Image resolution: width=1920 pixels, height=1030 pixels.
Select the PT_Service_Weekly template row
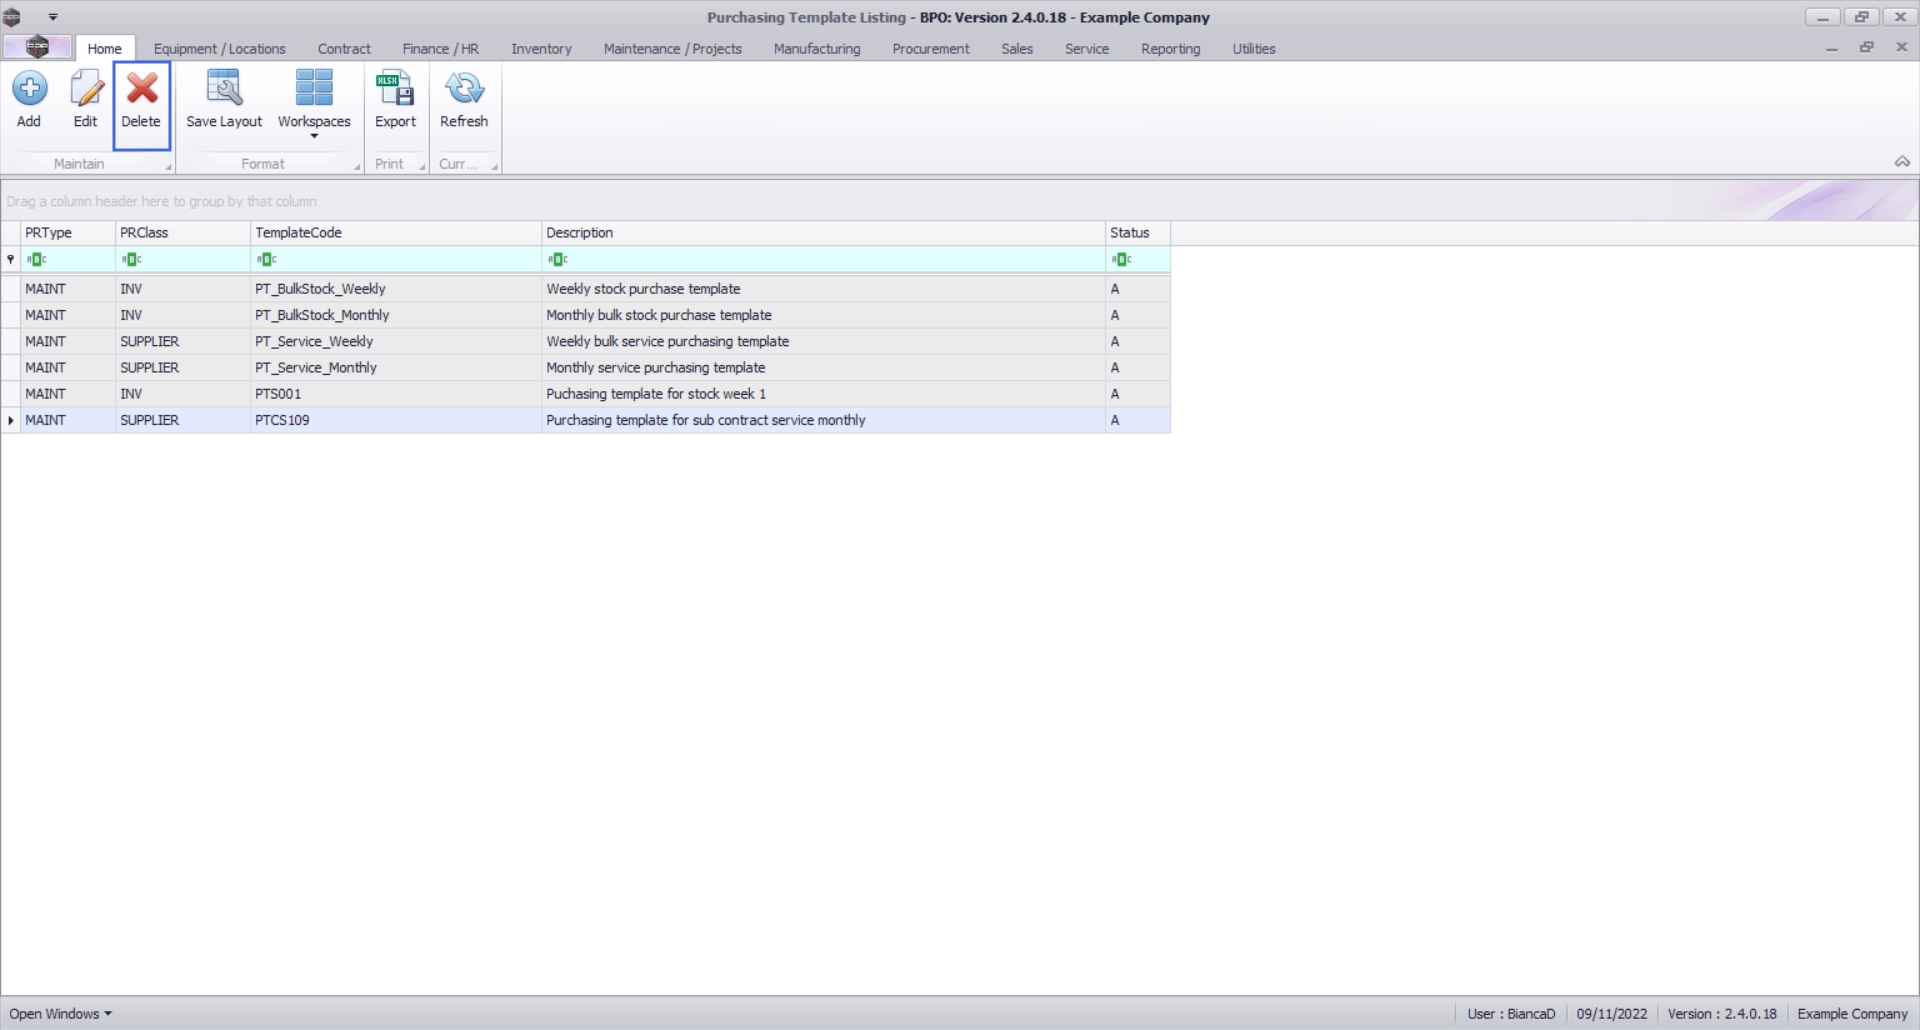[x=586, y=341]
